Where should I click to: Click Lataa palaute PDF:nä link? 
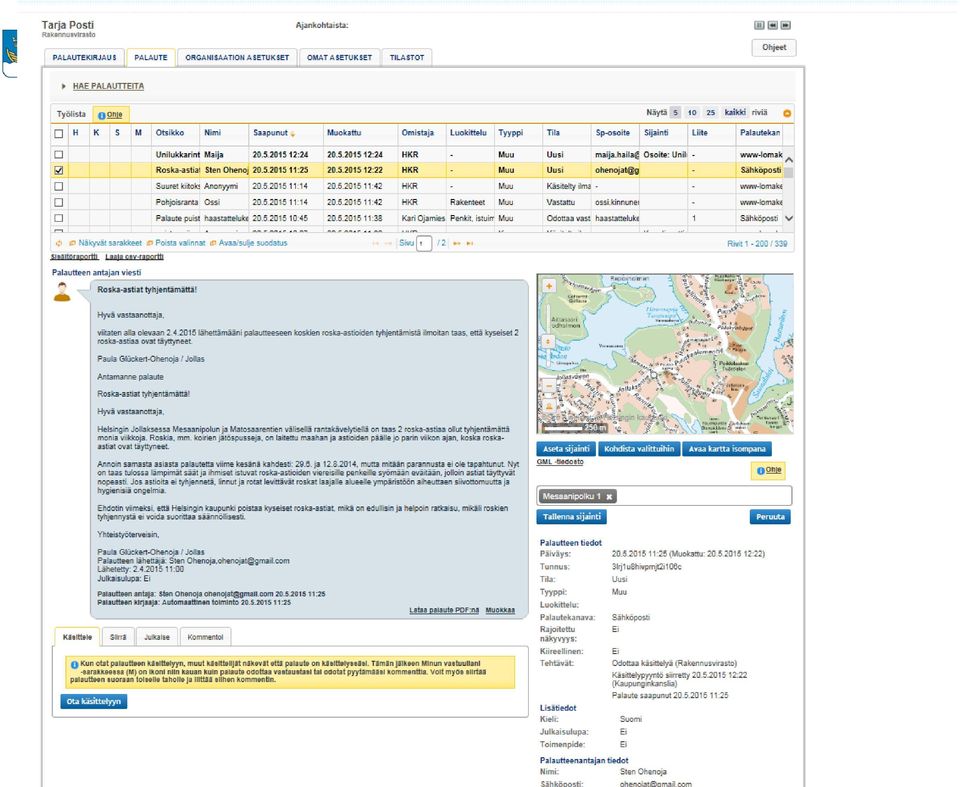point(444,610)
